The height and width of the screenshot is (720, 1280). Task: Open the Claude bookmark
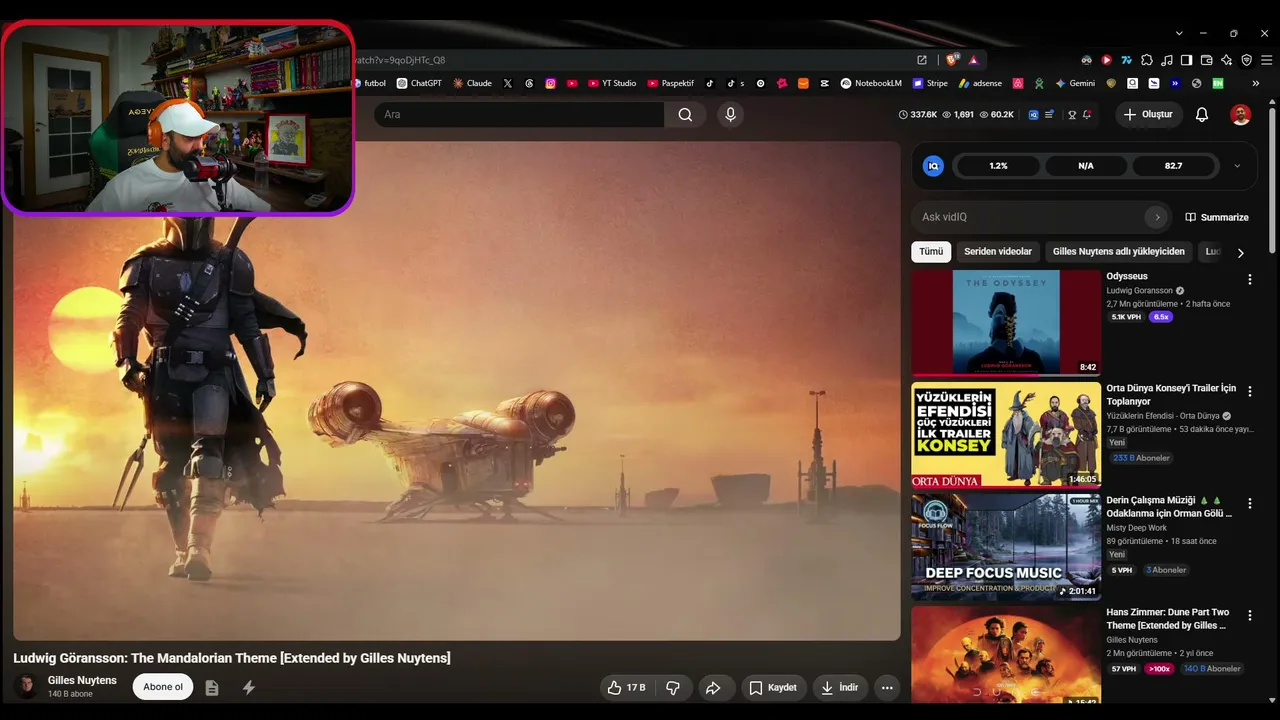tap(472, 84)
